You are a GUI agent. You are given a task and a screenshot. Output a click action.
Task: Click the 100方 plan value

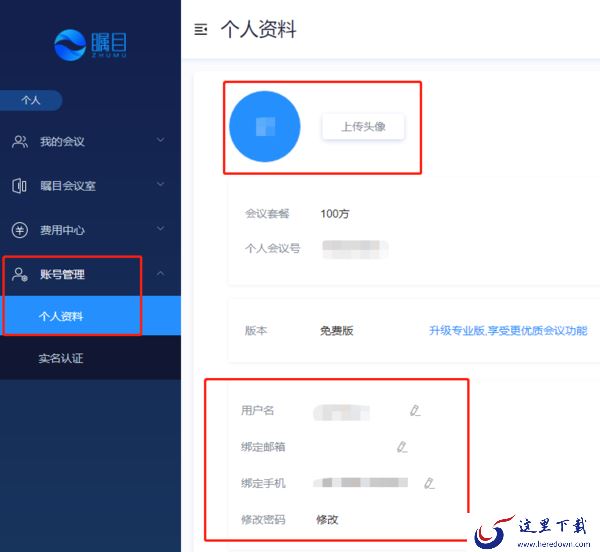coord(335,213)
